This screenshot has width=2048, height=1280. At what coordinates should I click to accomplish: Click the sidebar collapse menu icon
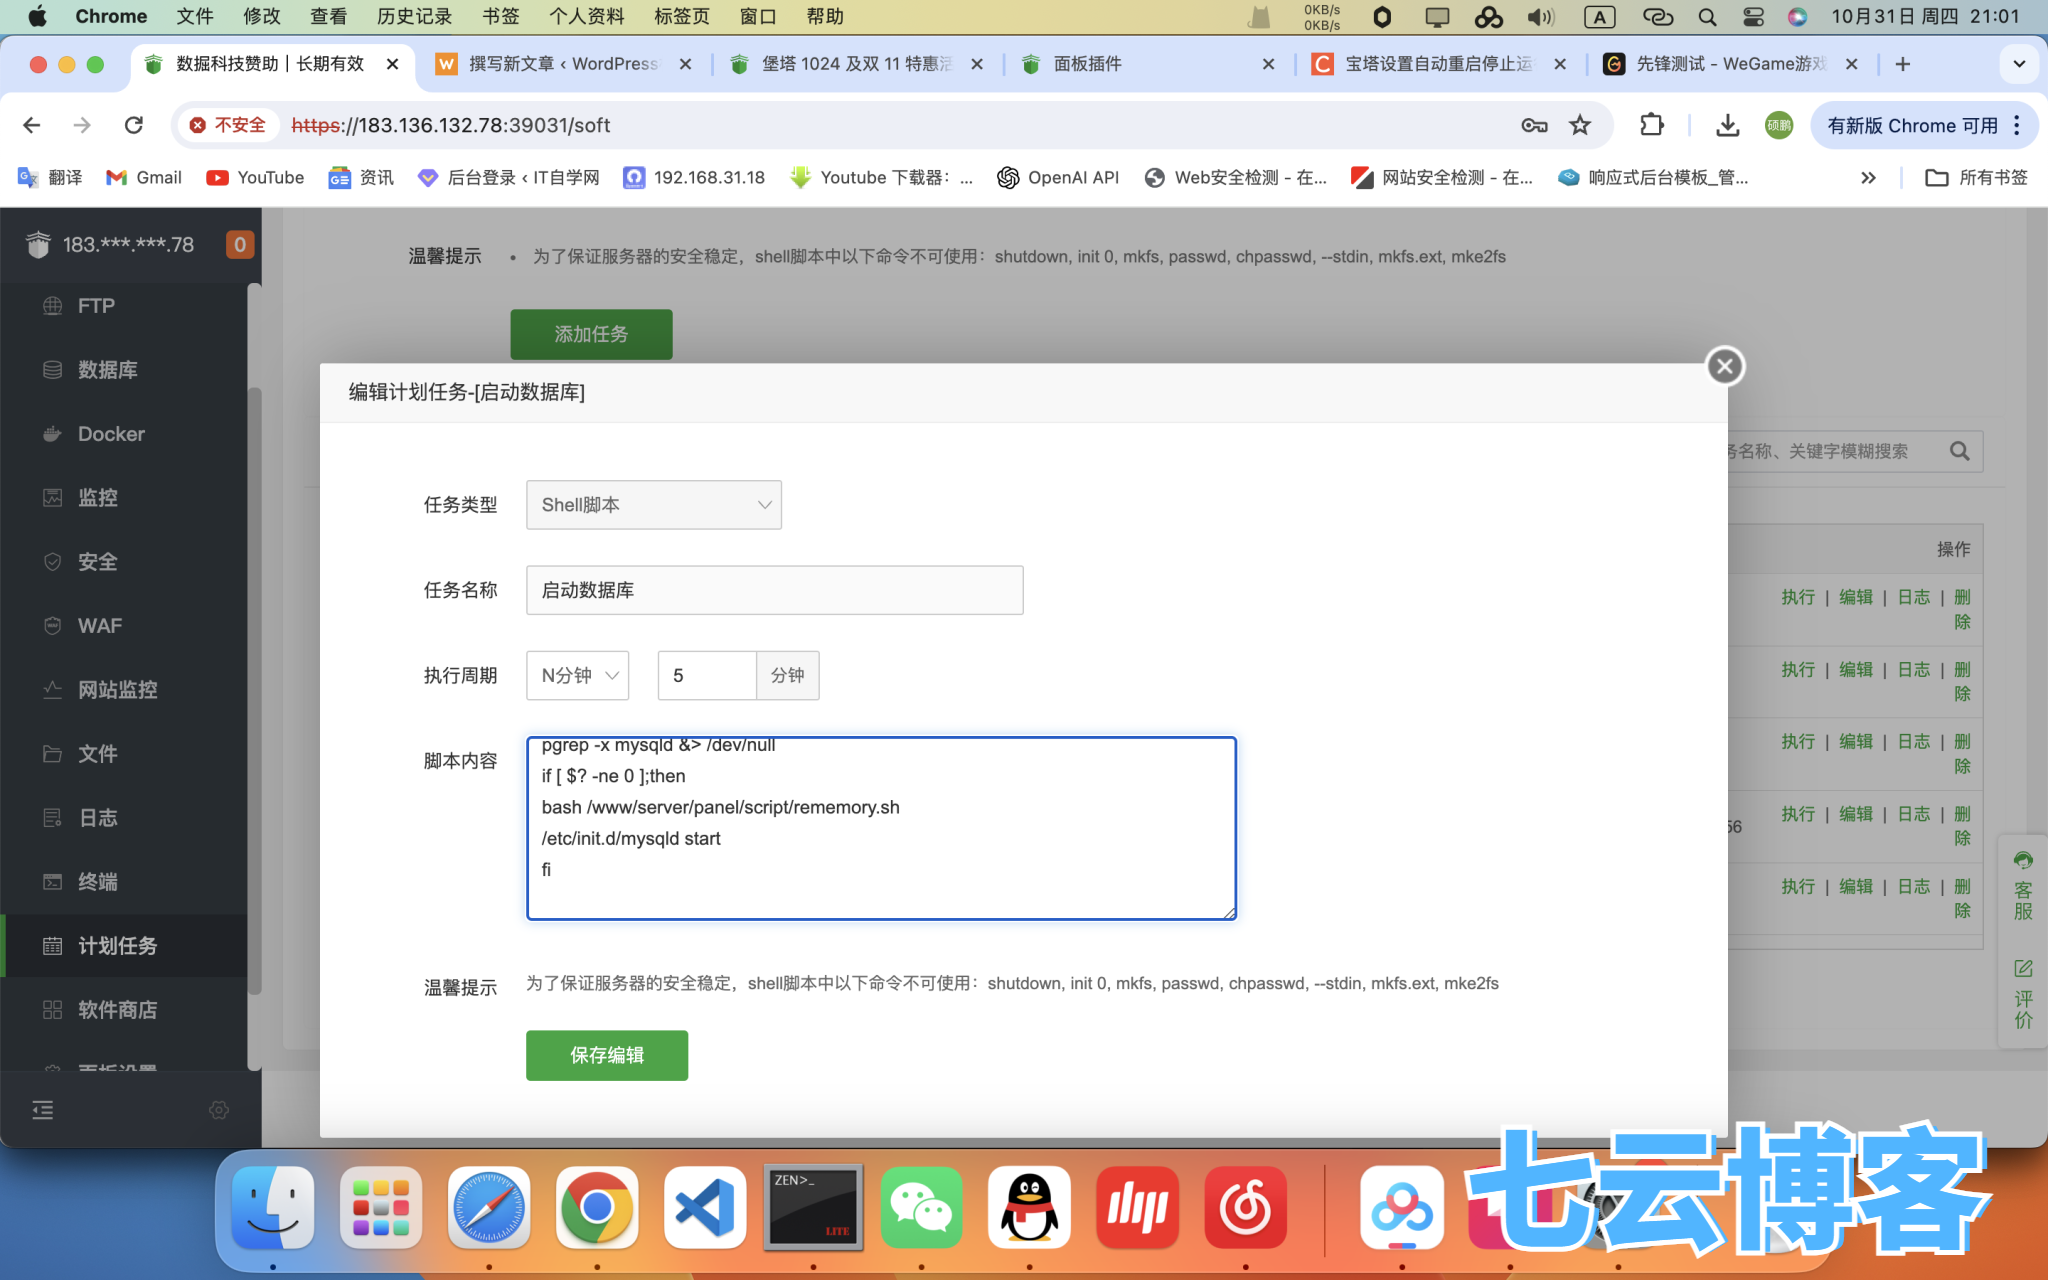click(43, 1110)
